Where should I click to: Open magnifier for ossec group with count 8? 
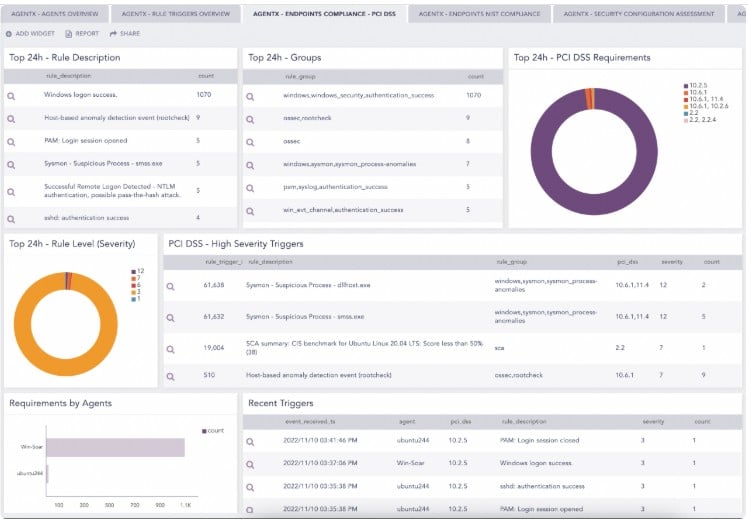coord(250,143)
